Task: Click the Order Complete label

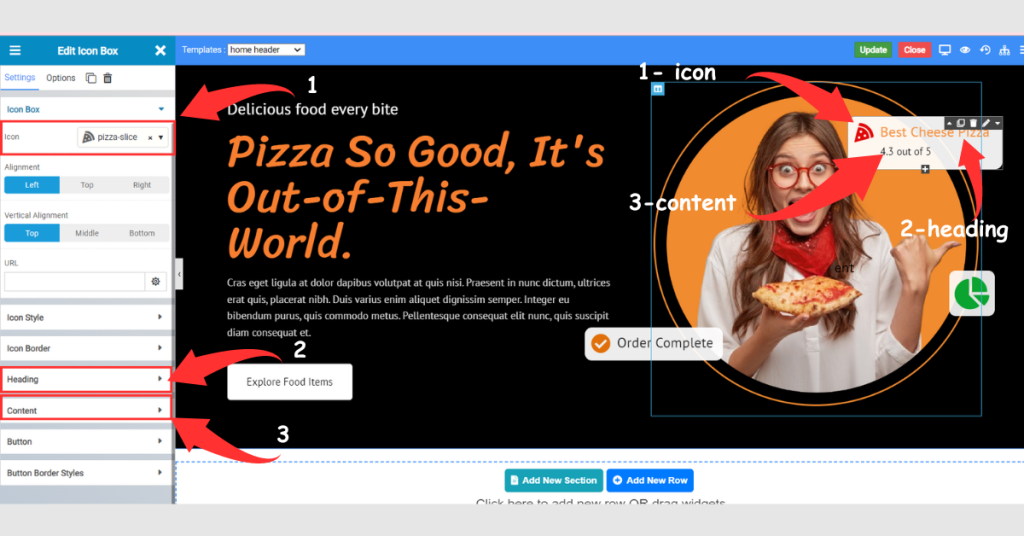Action: 665,343
